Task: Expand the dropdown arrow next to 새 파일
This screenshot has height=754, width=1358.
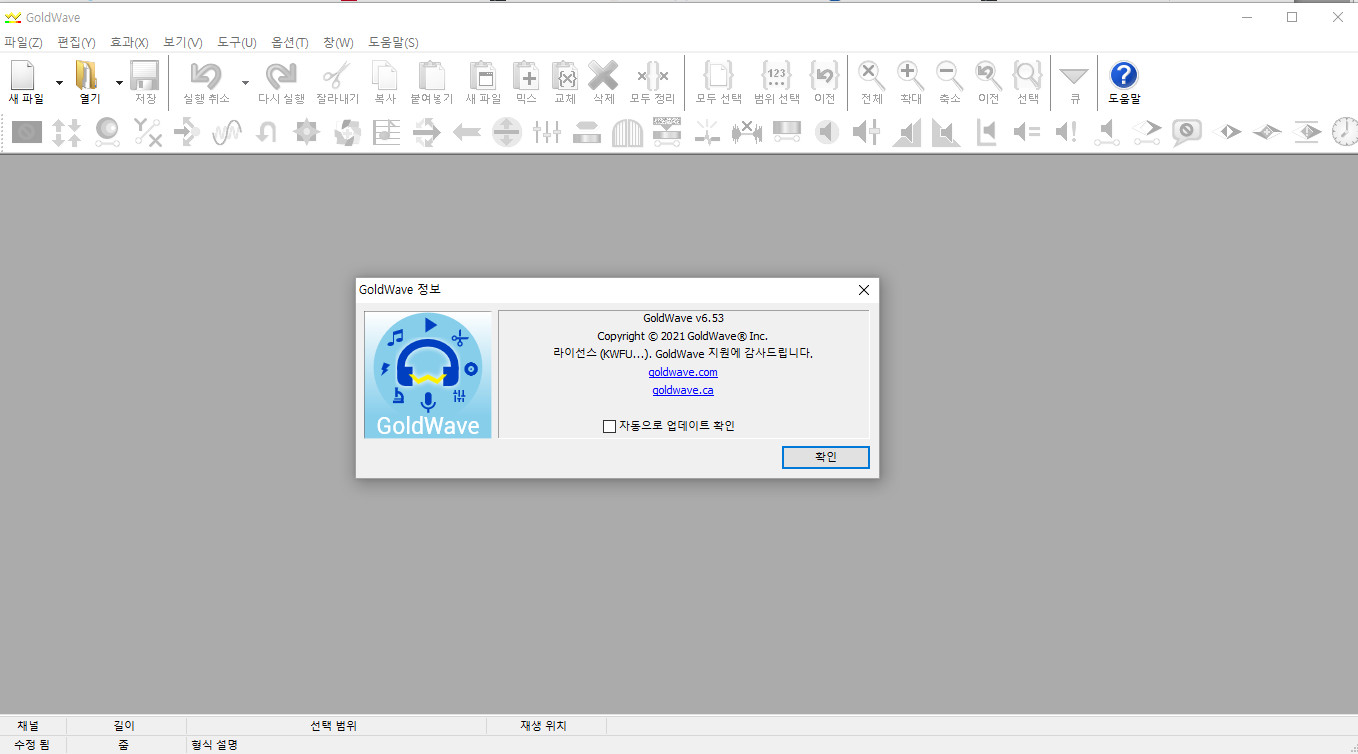Action: point(59,83)
